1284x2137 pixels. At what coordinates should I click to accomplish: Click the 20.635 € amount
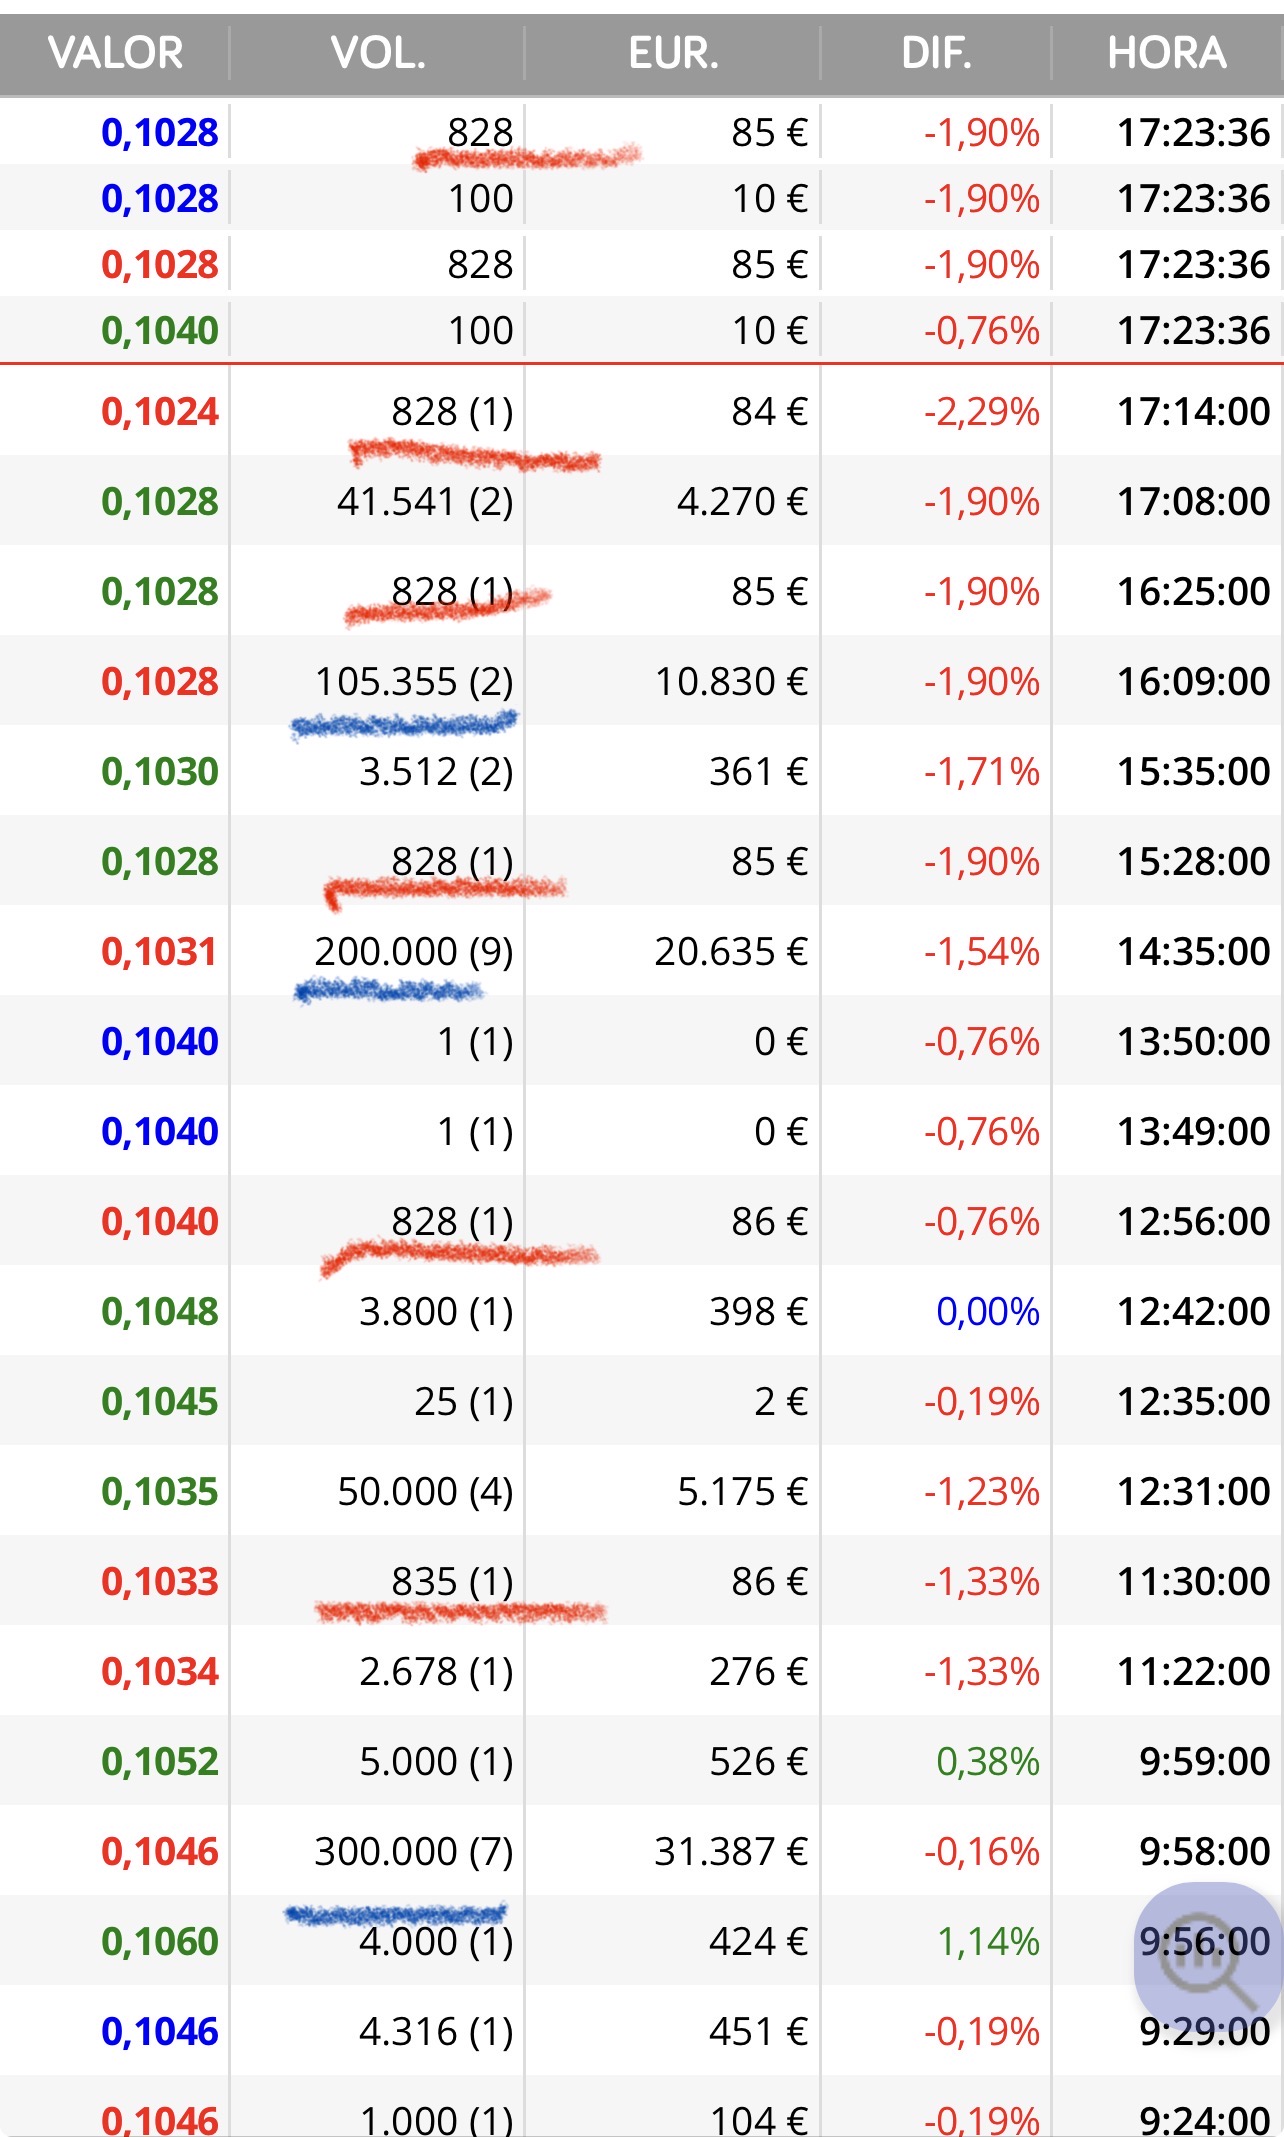tap(731, 951)
